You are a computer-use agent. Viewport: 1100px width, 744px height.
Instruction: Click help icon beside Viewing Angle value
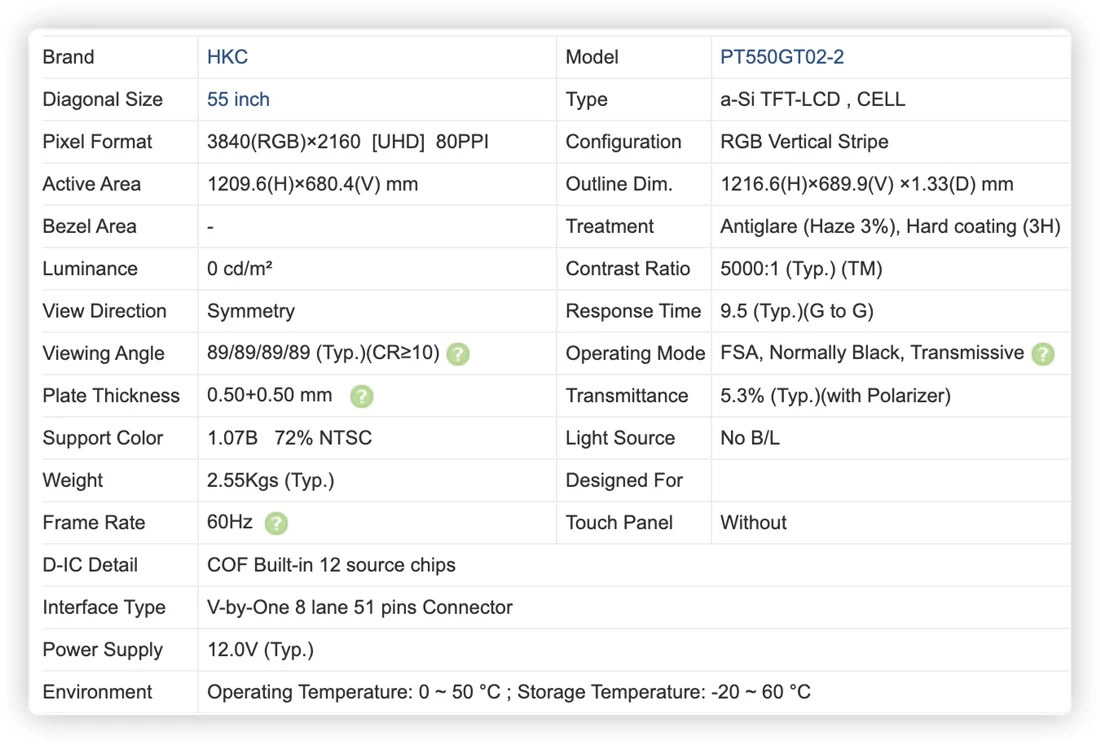click(x=458, y=354)
